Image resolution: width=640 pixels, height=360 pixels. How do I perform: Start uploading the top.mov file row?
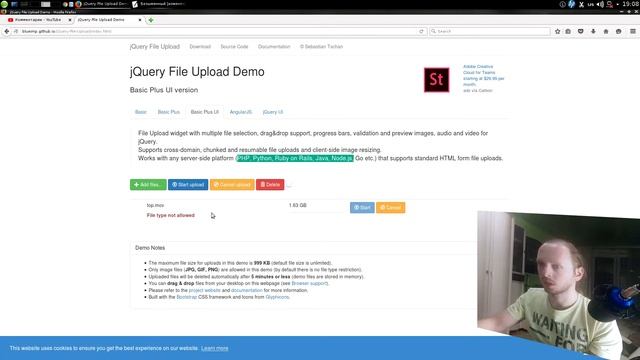(362, 207)
